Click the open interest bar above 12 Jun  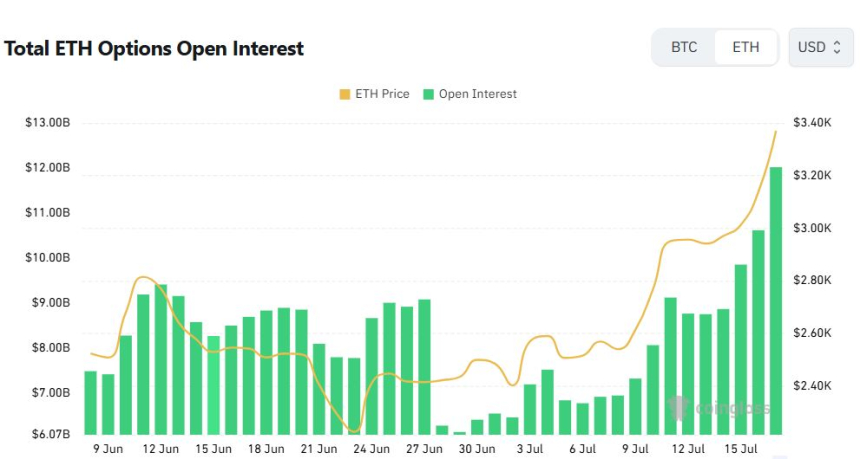pyautogui.click(x=160, y=360)
